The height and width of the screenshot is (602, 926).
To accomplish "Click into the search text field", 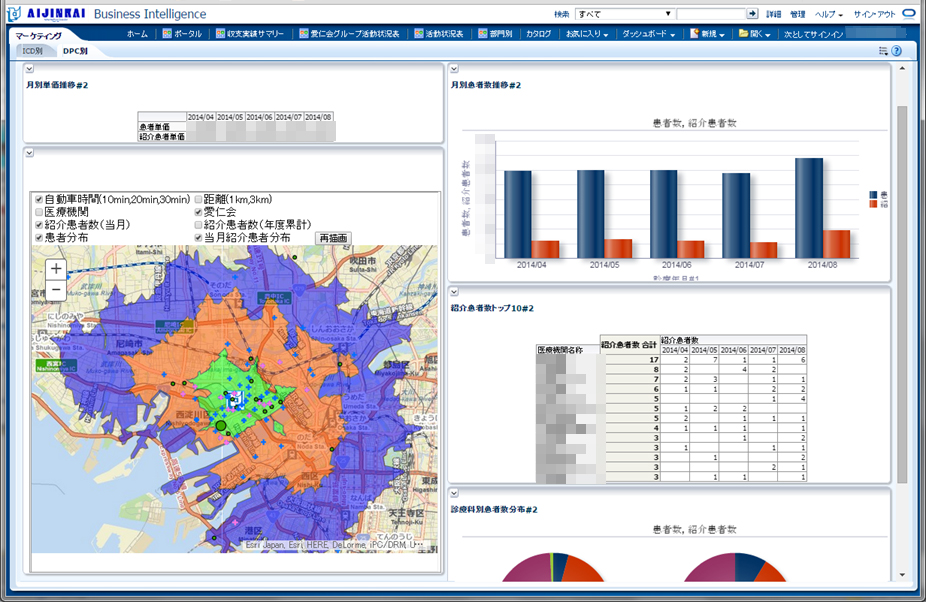I will pos(710,14).
